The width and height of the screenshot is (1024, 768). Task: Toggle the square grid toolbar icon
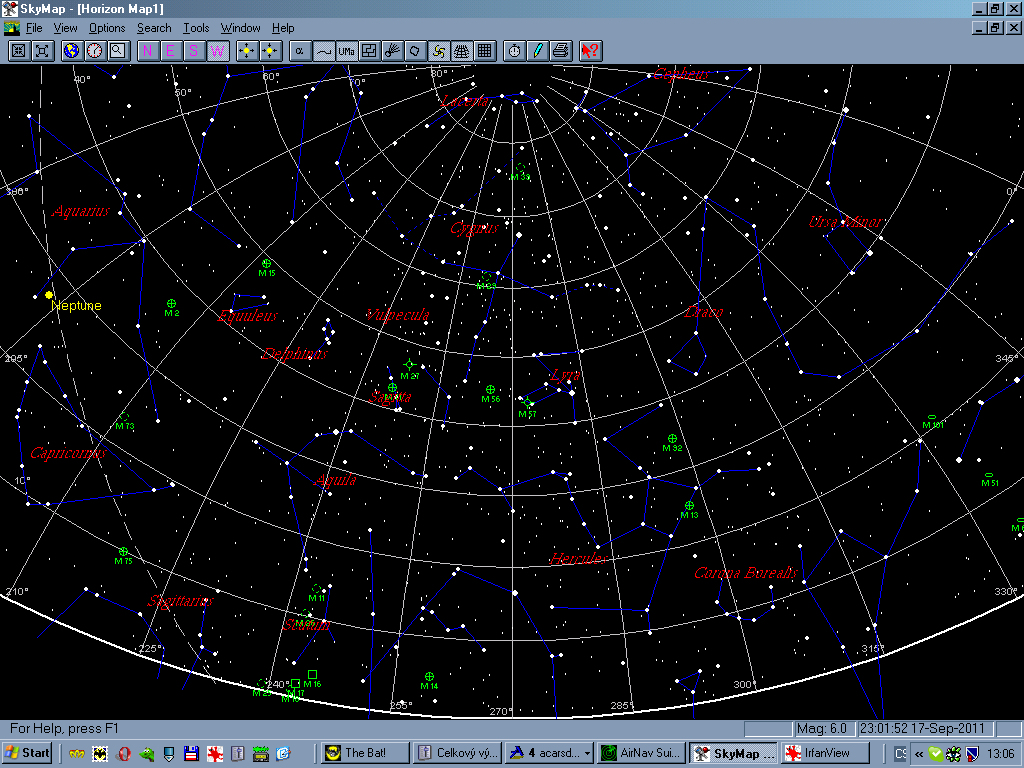click(x=485, y=51)
